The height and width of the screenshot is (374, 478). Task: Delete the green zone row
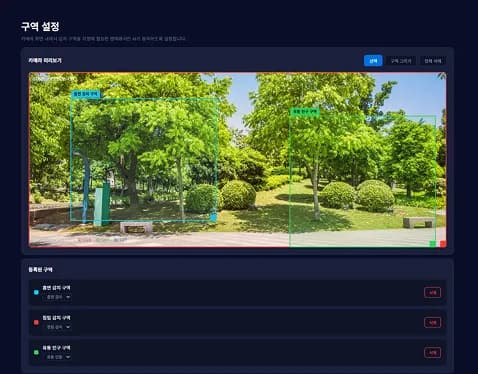click(x=432, y=352)
